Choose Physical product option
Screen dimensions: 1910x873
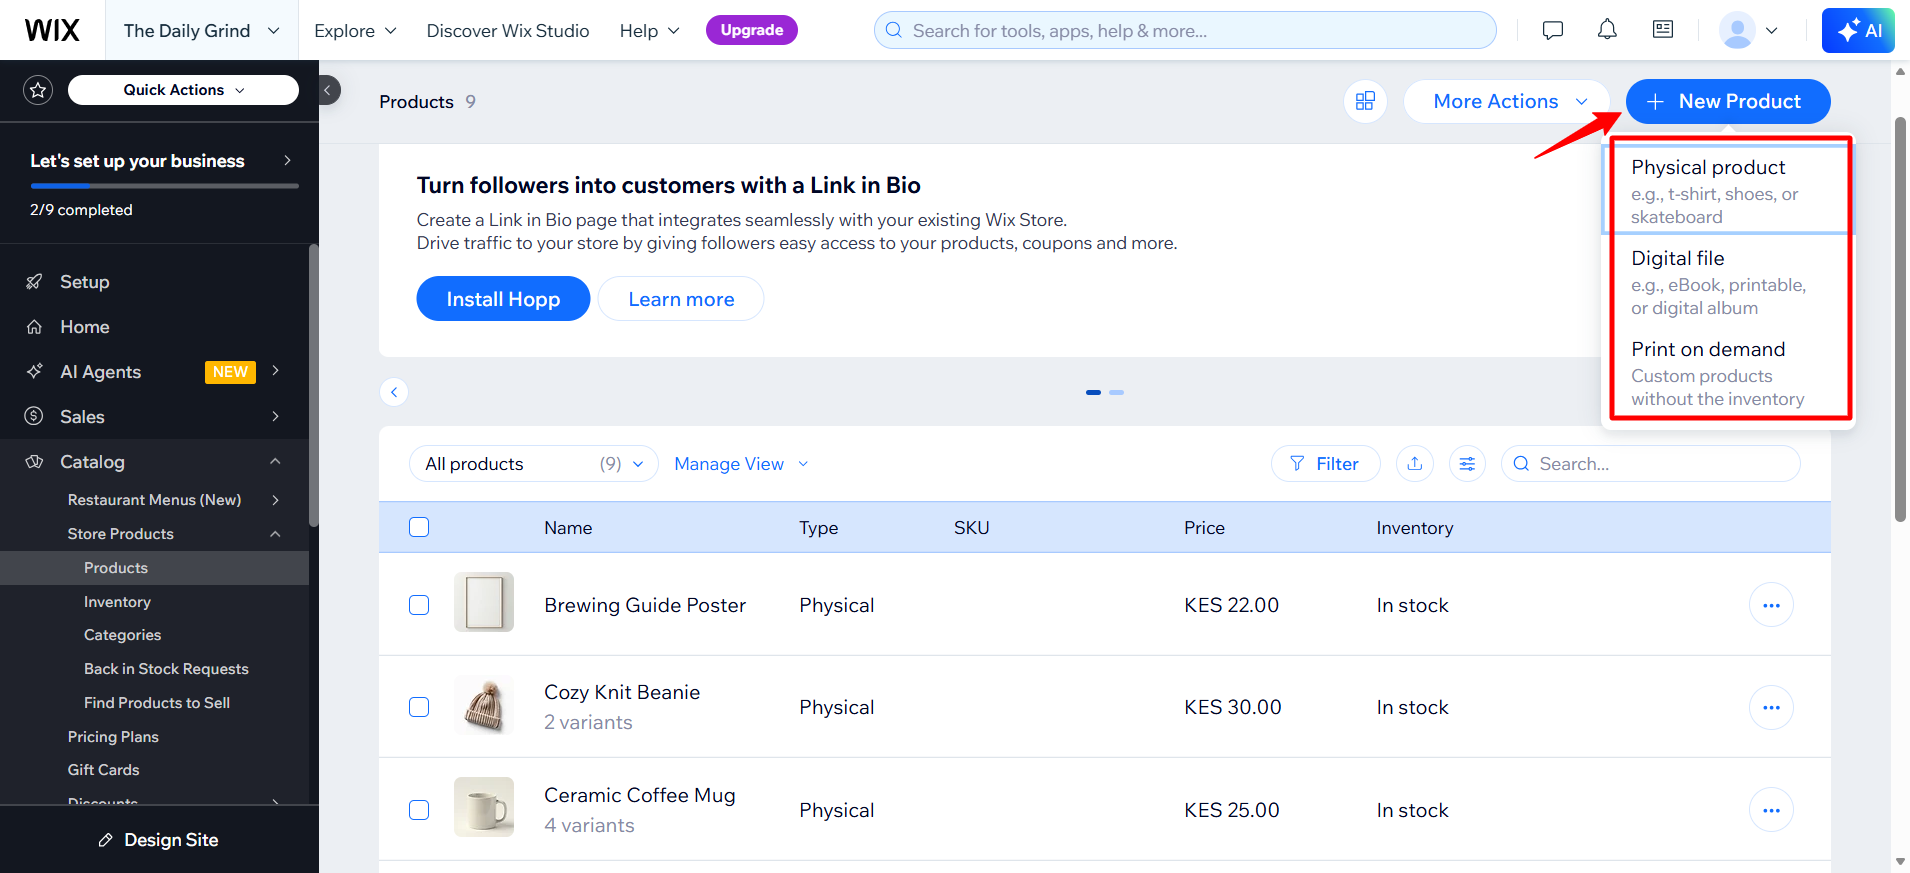point(1730,190)
